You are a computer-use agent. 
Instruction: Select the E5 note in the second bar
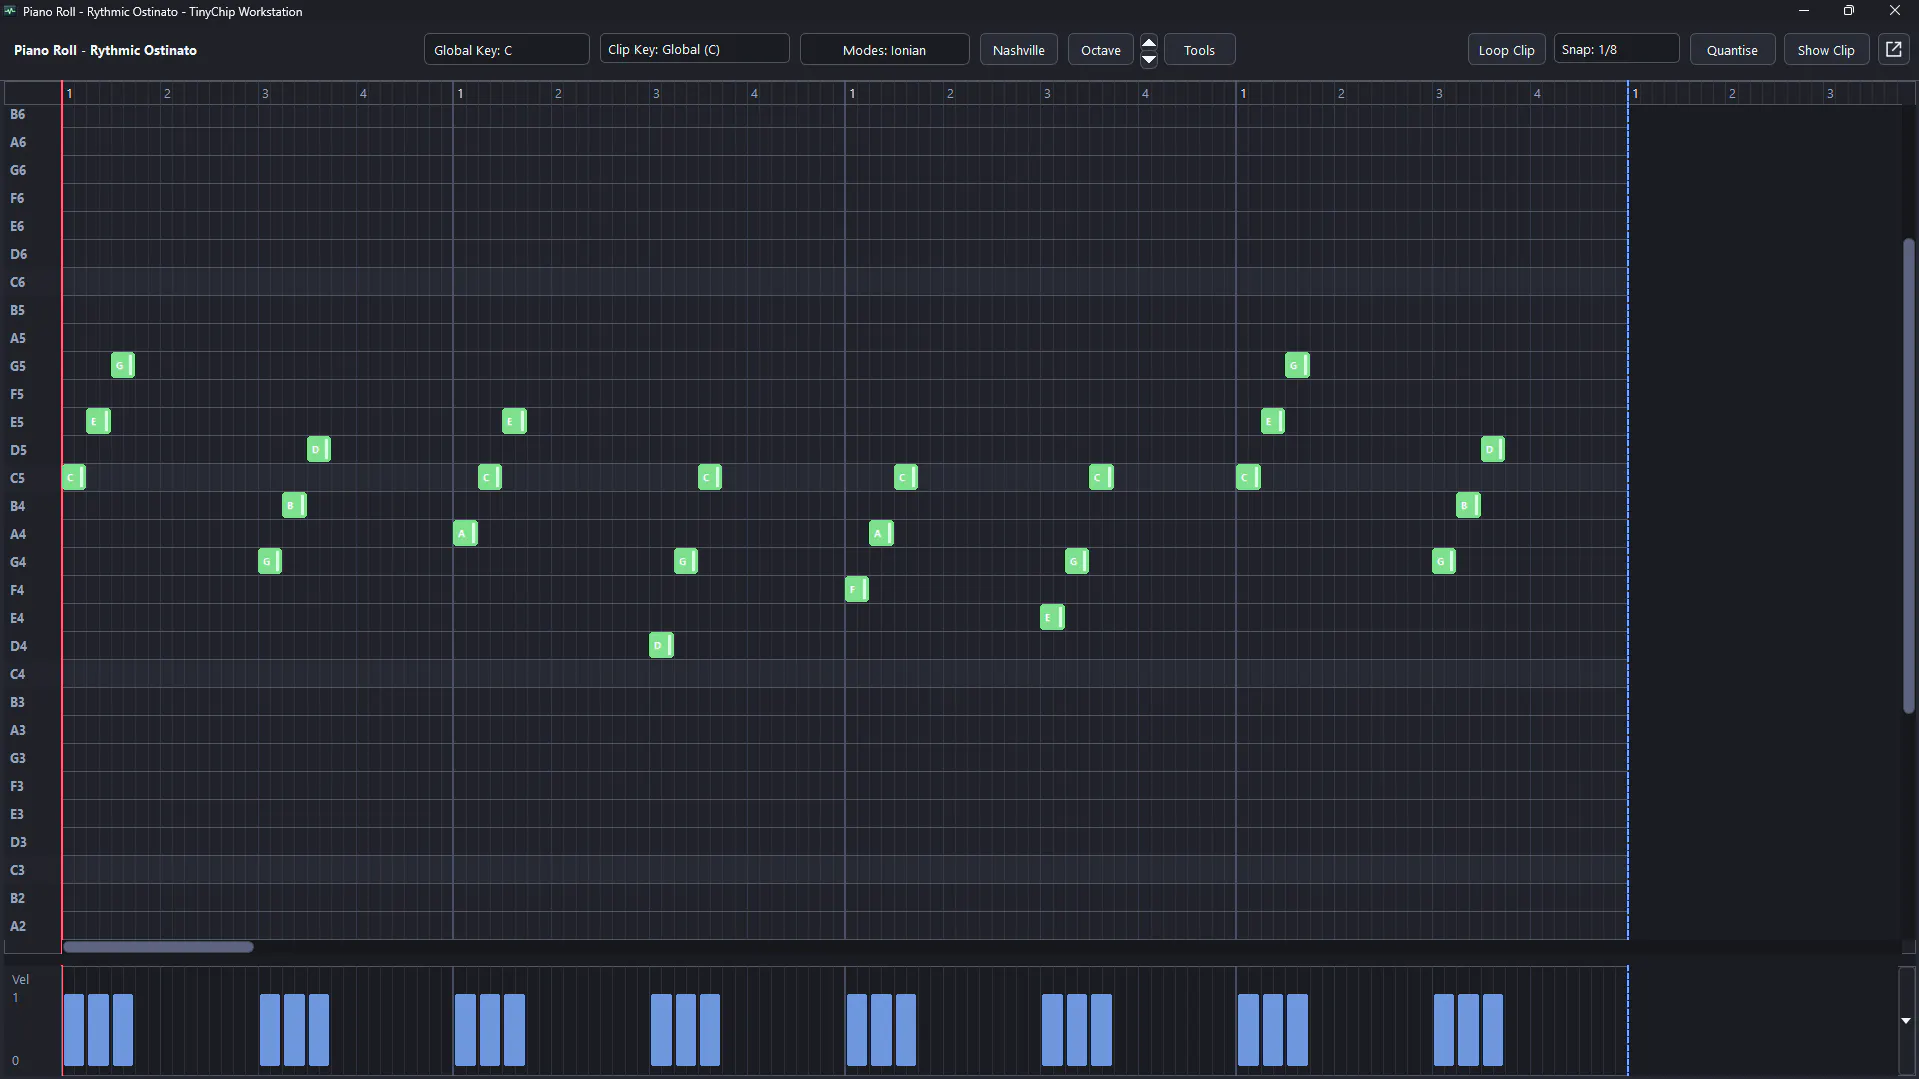pyautogui.click(x=514, y=421)
